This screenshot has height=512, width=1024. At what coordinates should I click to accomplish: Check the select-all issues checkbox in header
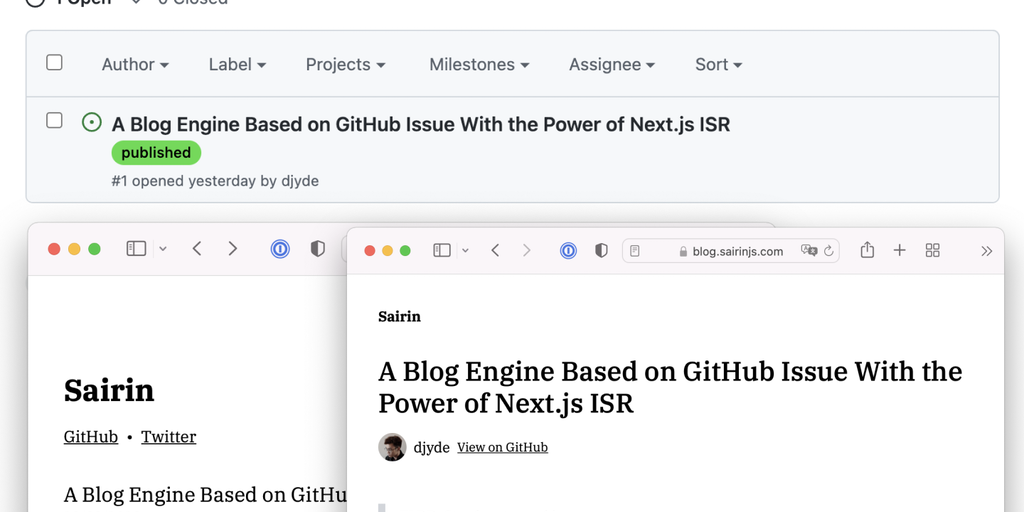(54, 63)
